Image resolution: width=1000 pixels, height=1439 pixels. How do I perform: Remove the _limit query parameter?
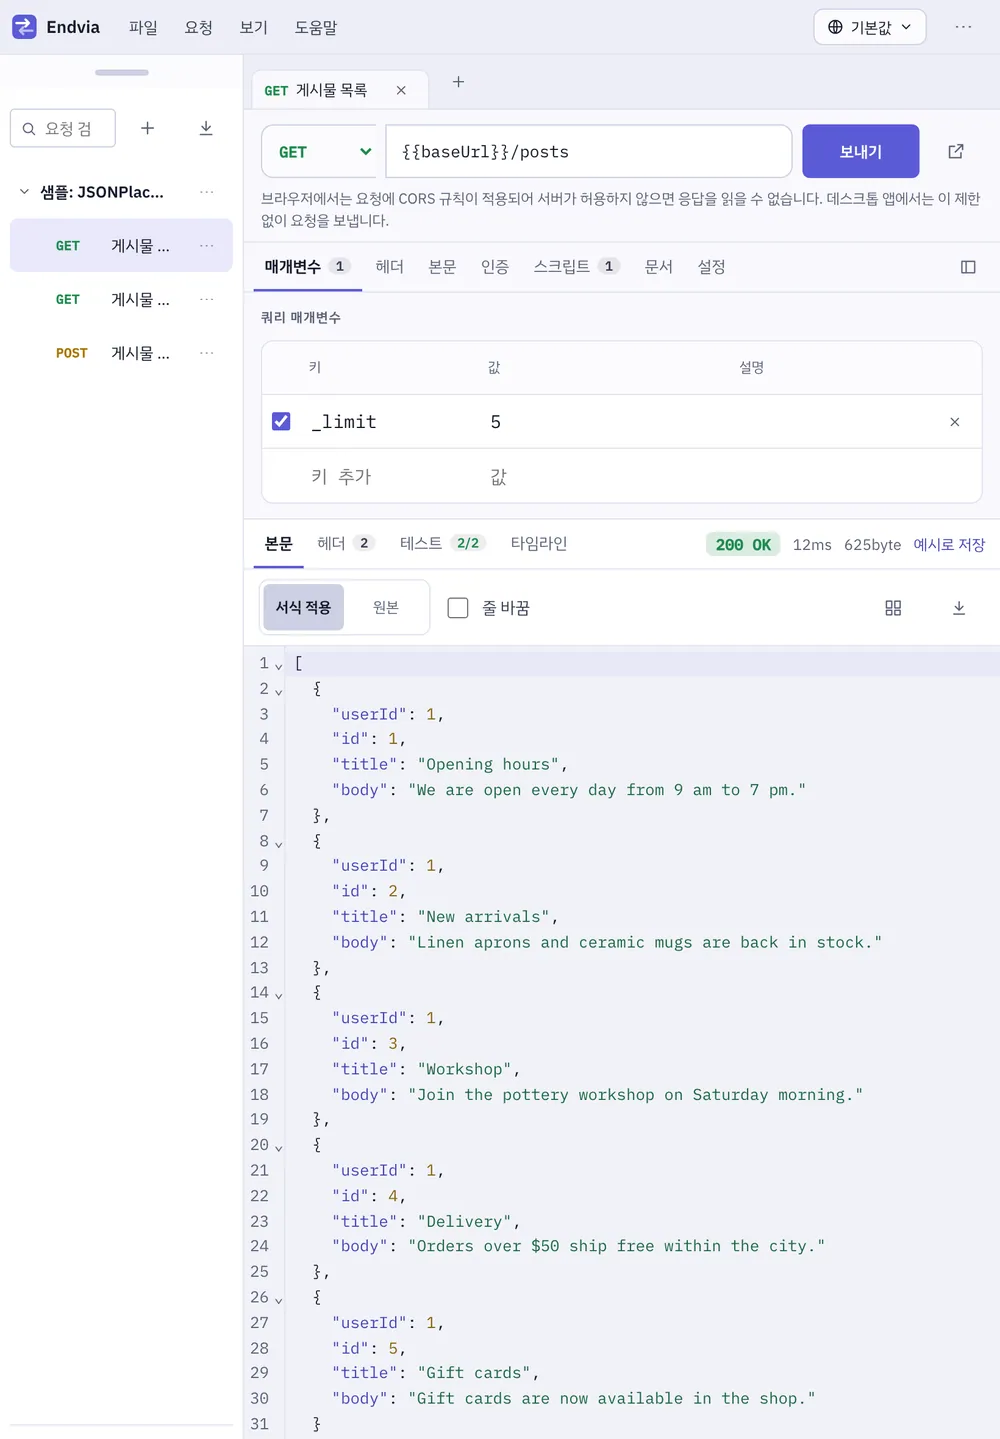click(954, 422)
